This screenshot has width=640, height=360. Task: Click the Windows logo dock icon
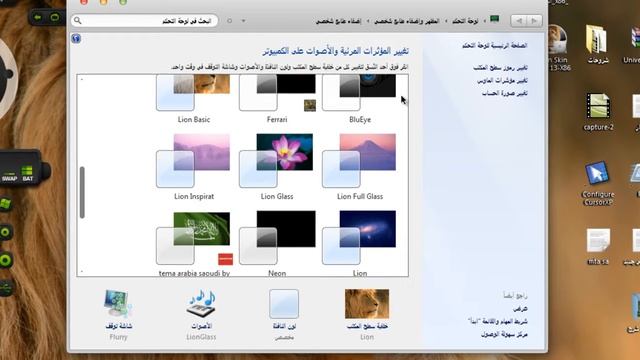(x=5, y=204)
